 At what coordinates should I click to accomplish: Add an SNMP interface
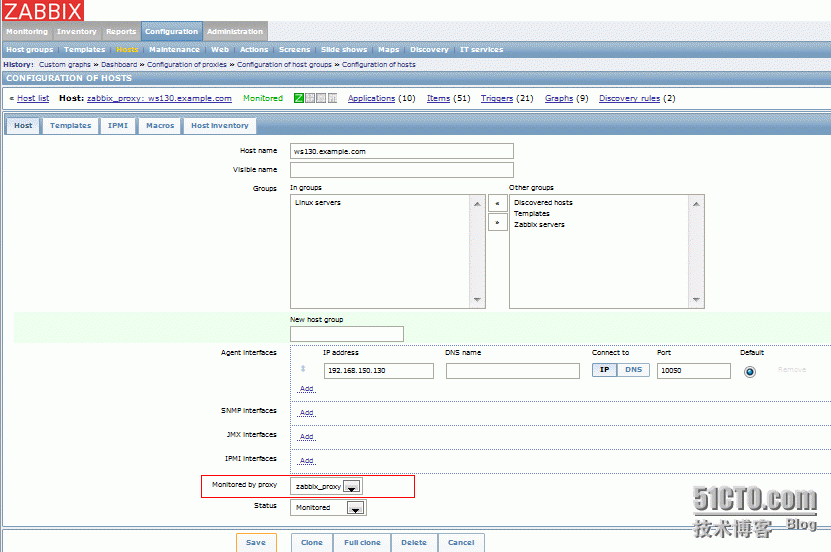pyautogui.click(x=306, y=412)
